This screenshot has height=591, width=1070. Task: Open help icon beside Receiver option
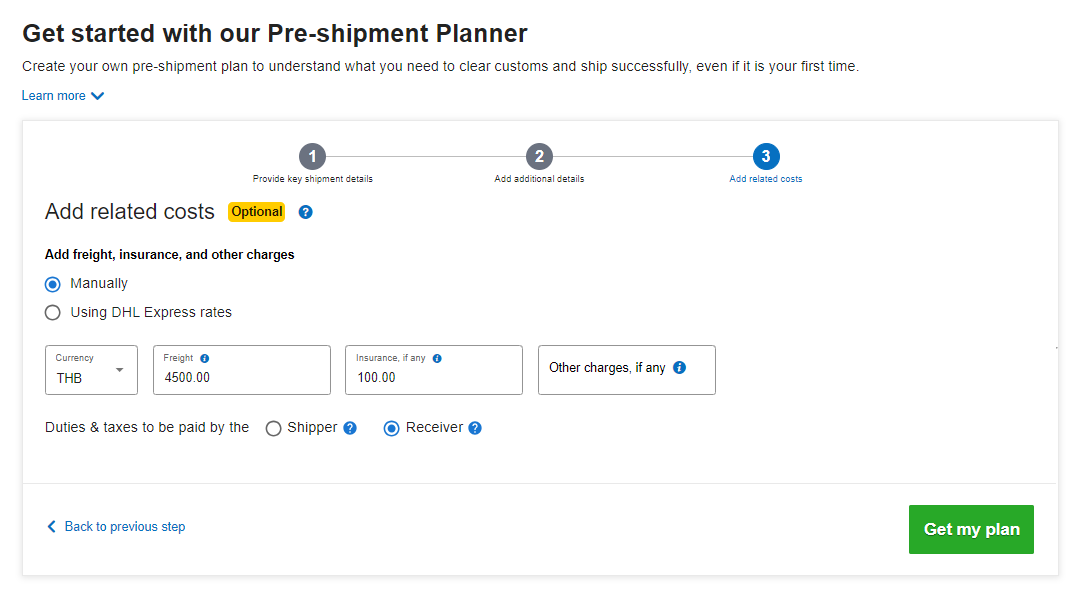(476, 428)
